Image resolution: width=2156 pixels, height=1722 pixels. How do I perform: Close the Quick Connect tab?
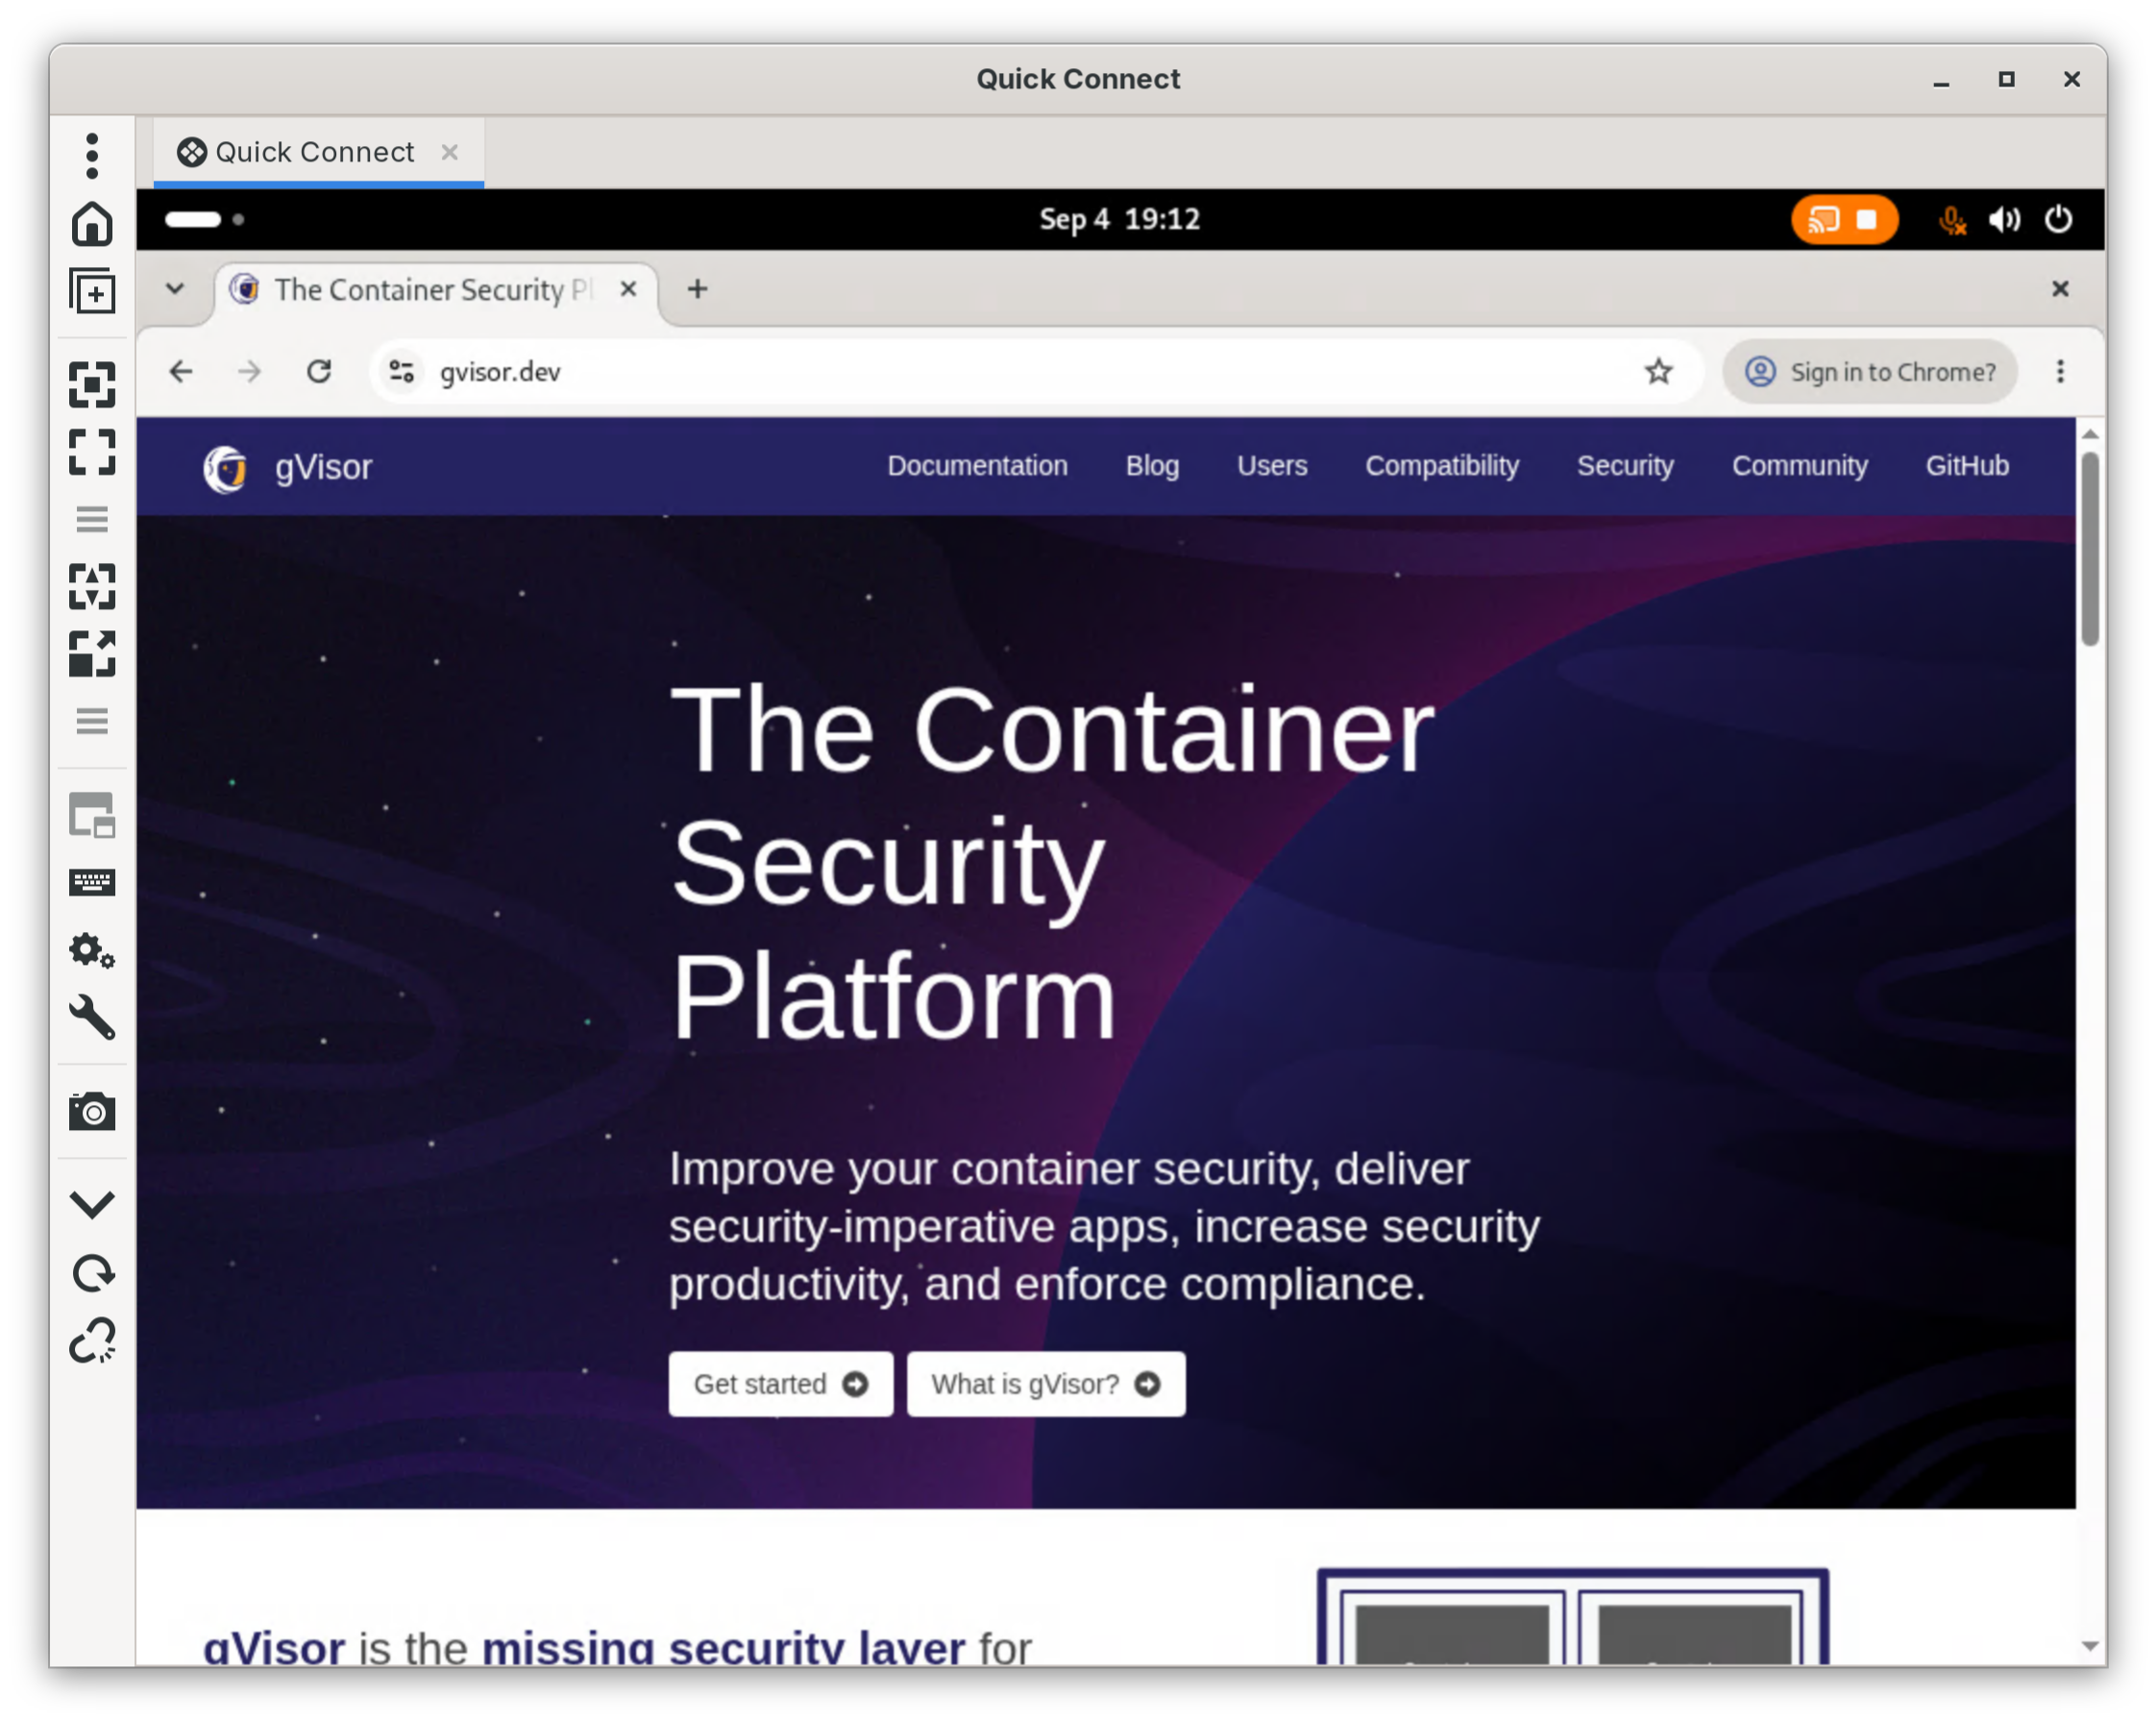point(450,152)
